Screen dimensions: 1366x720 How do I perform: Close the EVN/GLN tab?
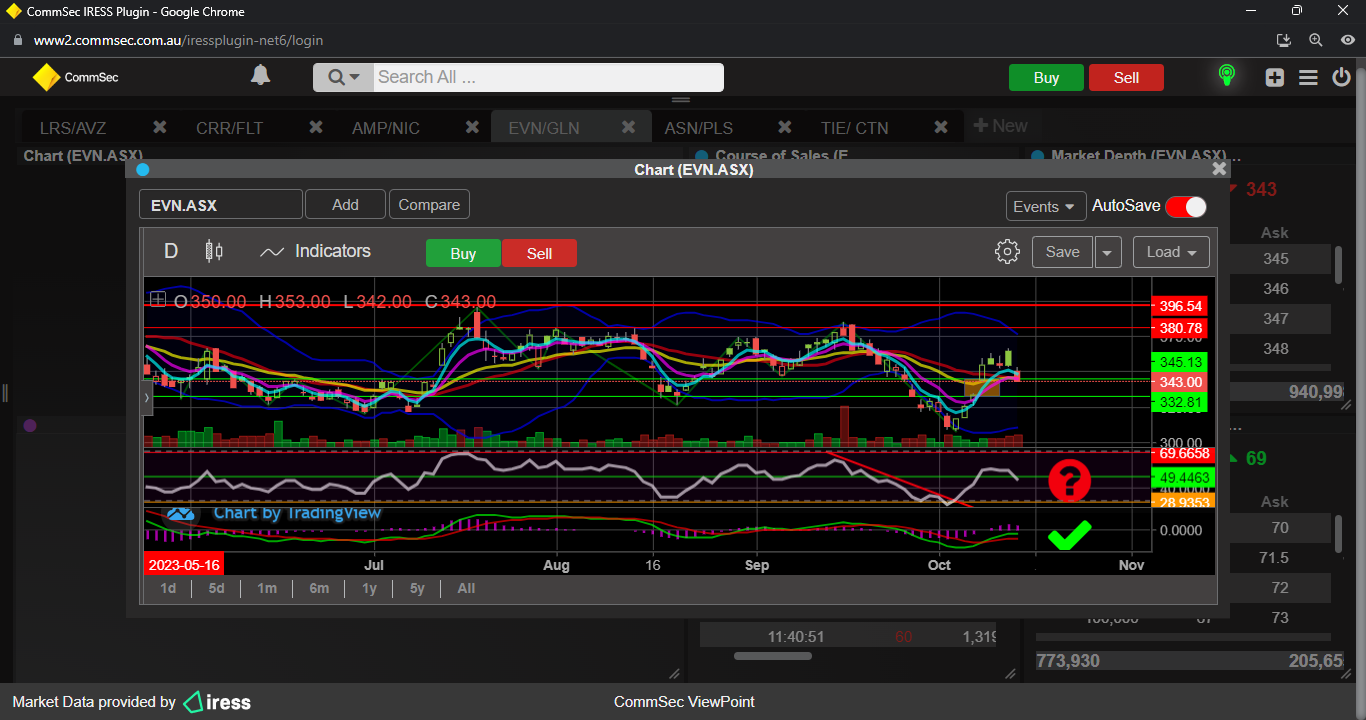(629, 127)
